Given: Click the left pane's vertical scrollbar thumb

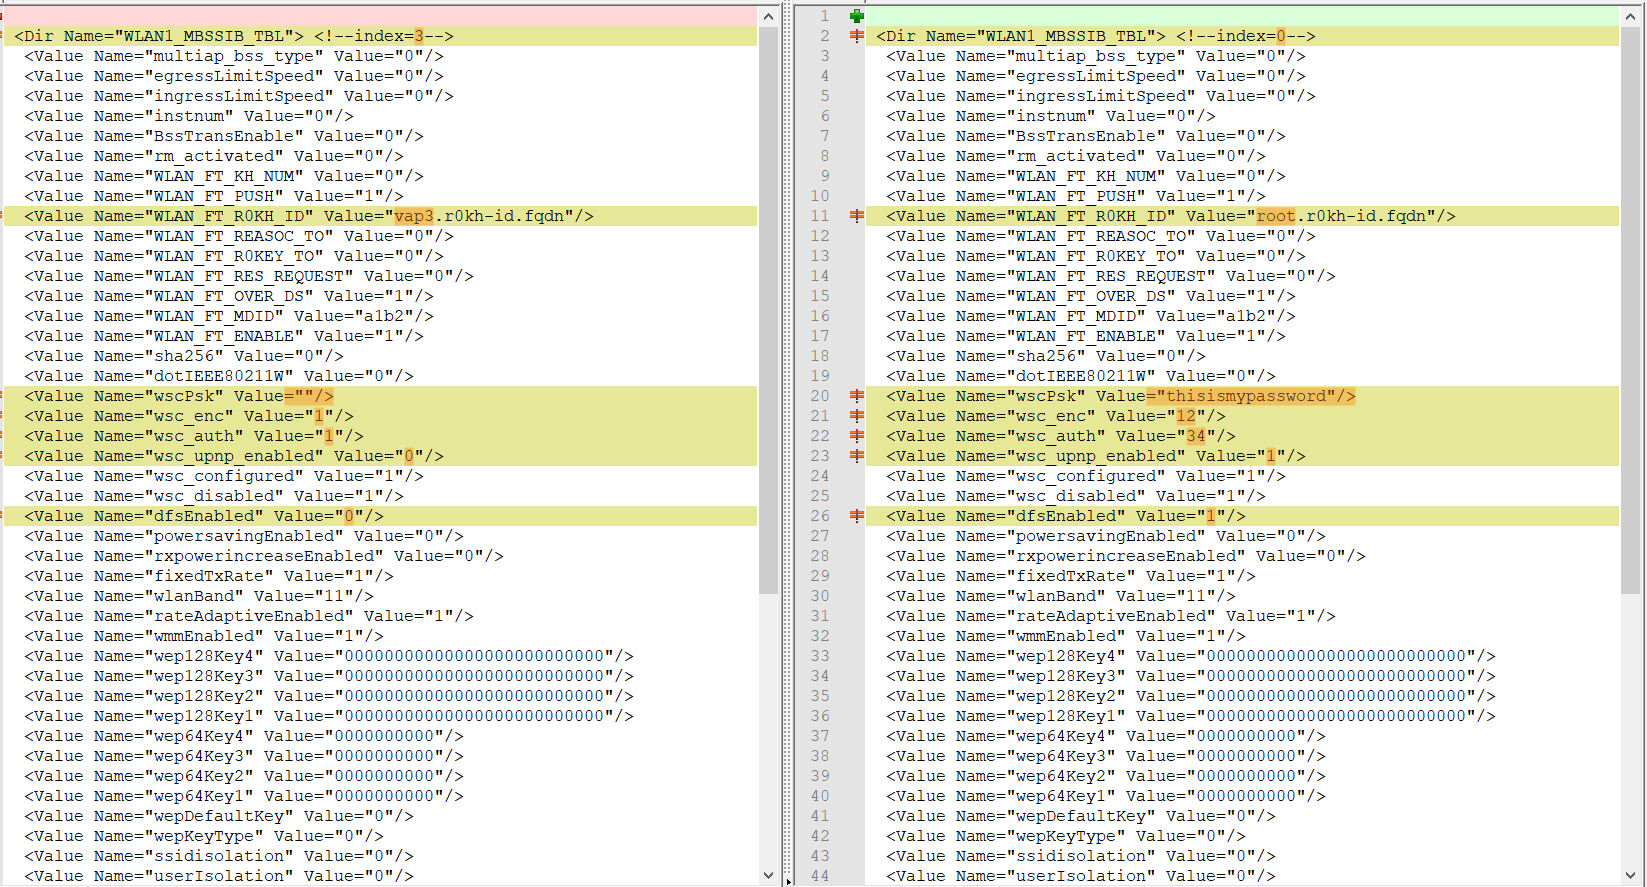Looking at the screenshot, I should coord(768,310).
